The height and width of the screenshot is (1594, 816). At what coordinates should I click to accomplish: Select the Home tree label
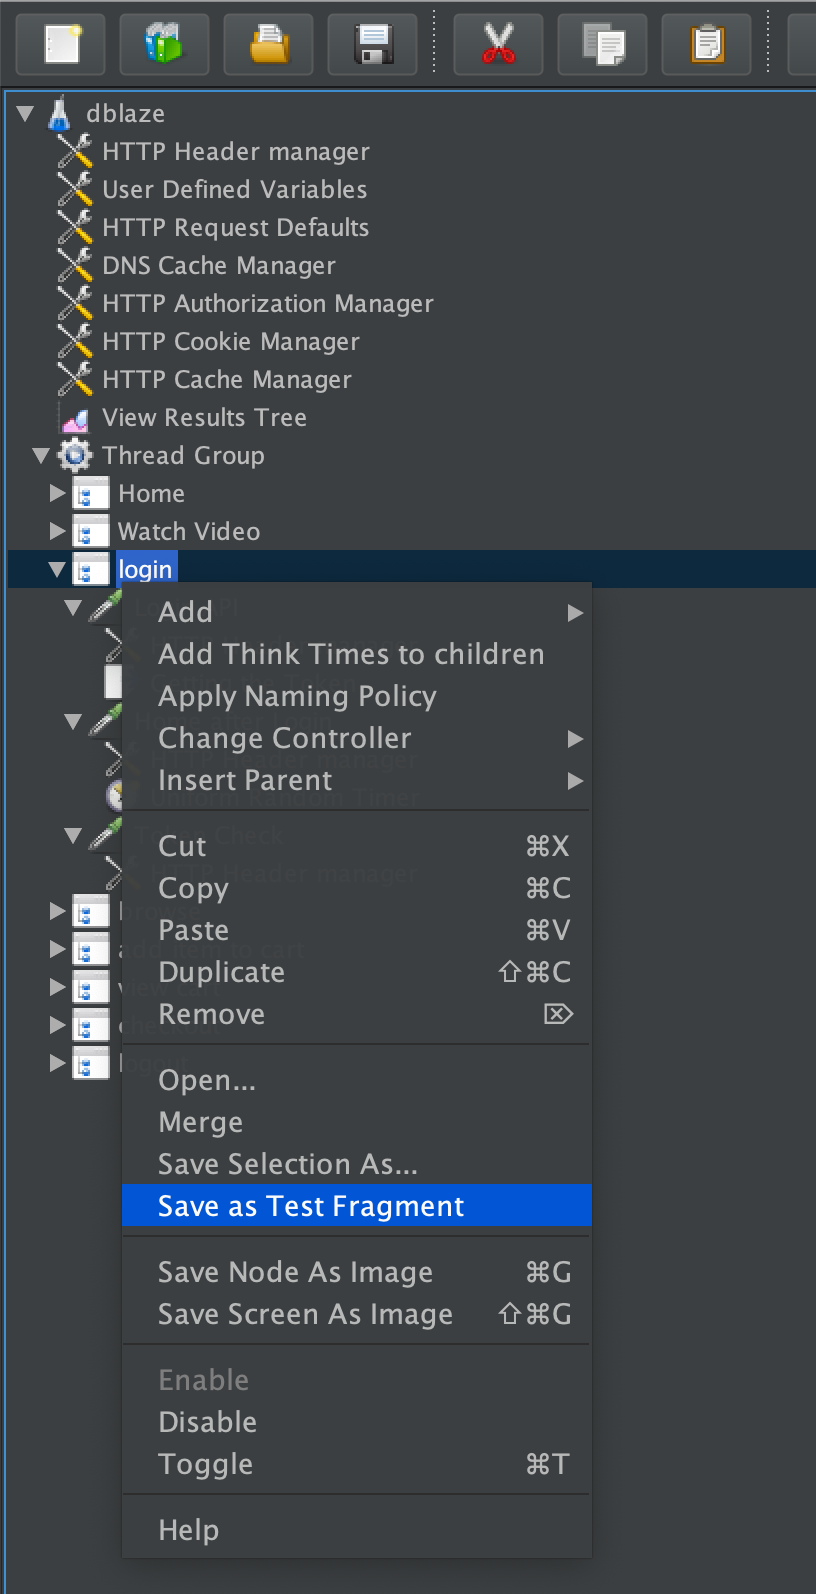pyautogui.click(x=151, y=494)
